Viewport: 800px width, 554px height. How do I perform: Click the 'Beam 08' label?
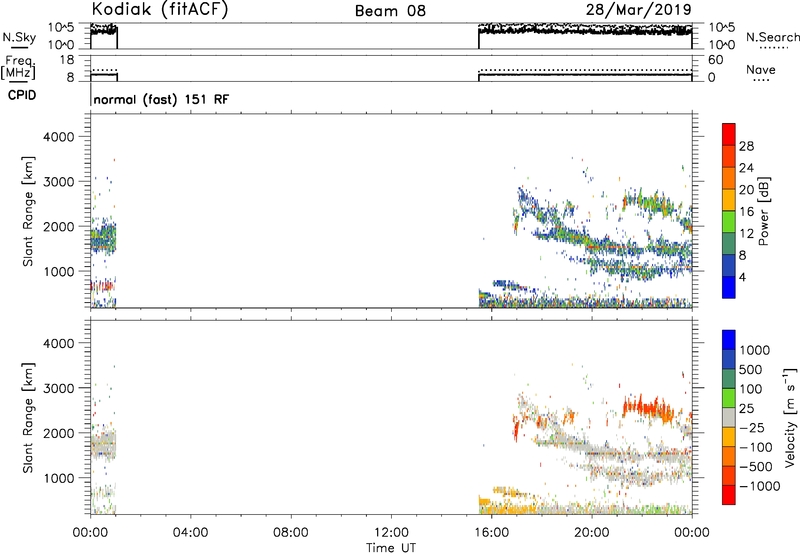(x=390, y=11)
